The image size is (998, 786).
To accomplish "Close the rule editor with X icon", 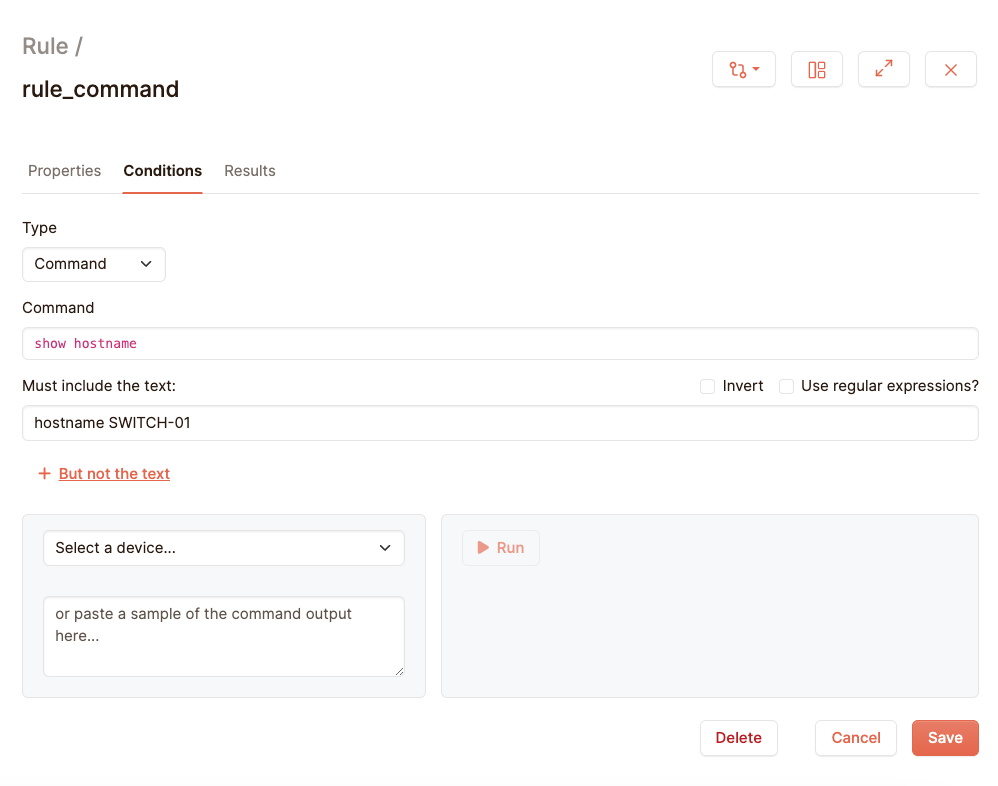I will tap(951, 70).
